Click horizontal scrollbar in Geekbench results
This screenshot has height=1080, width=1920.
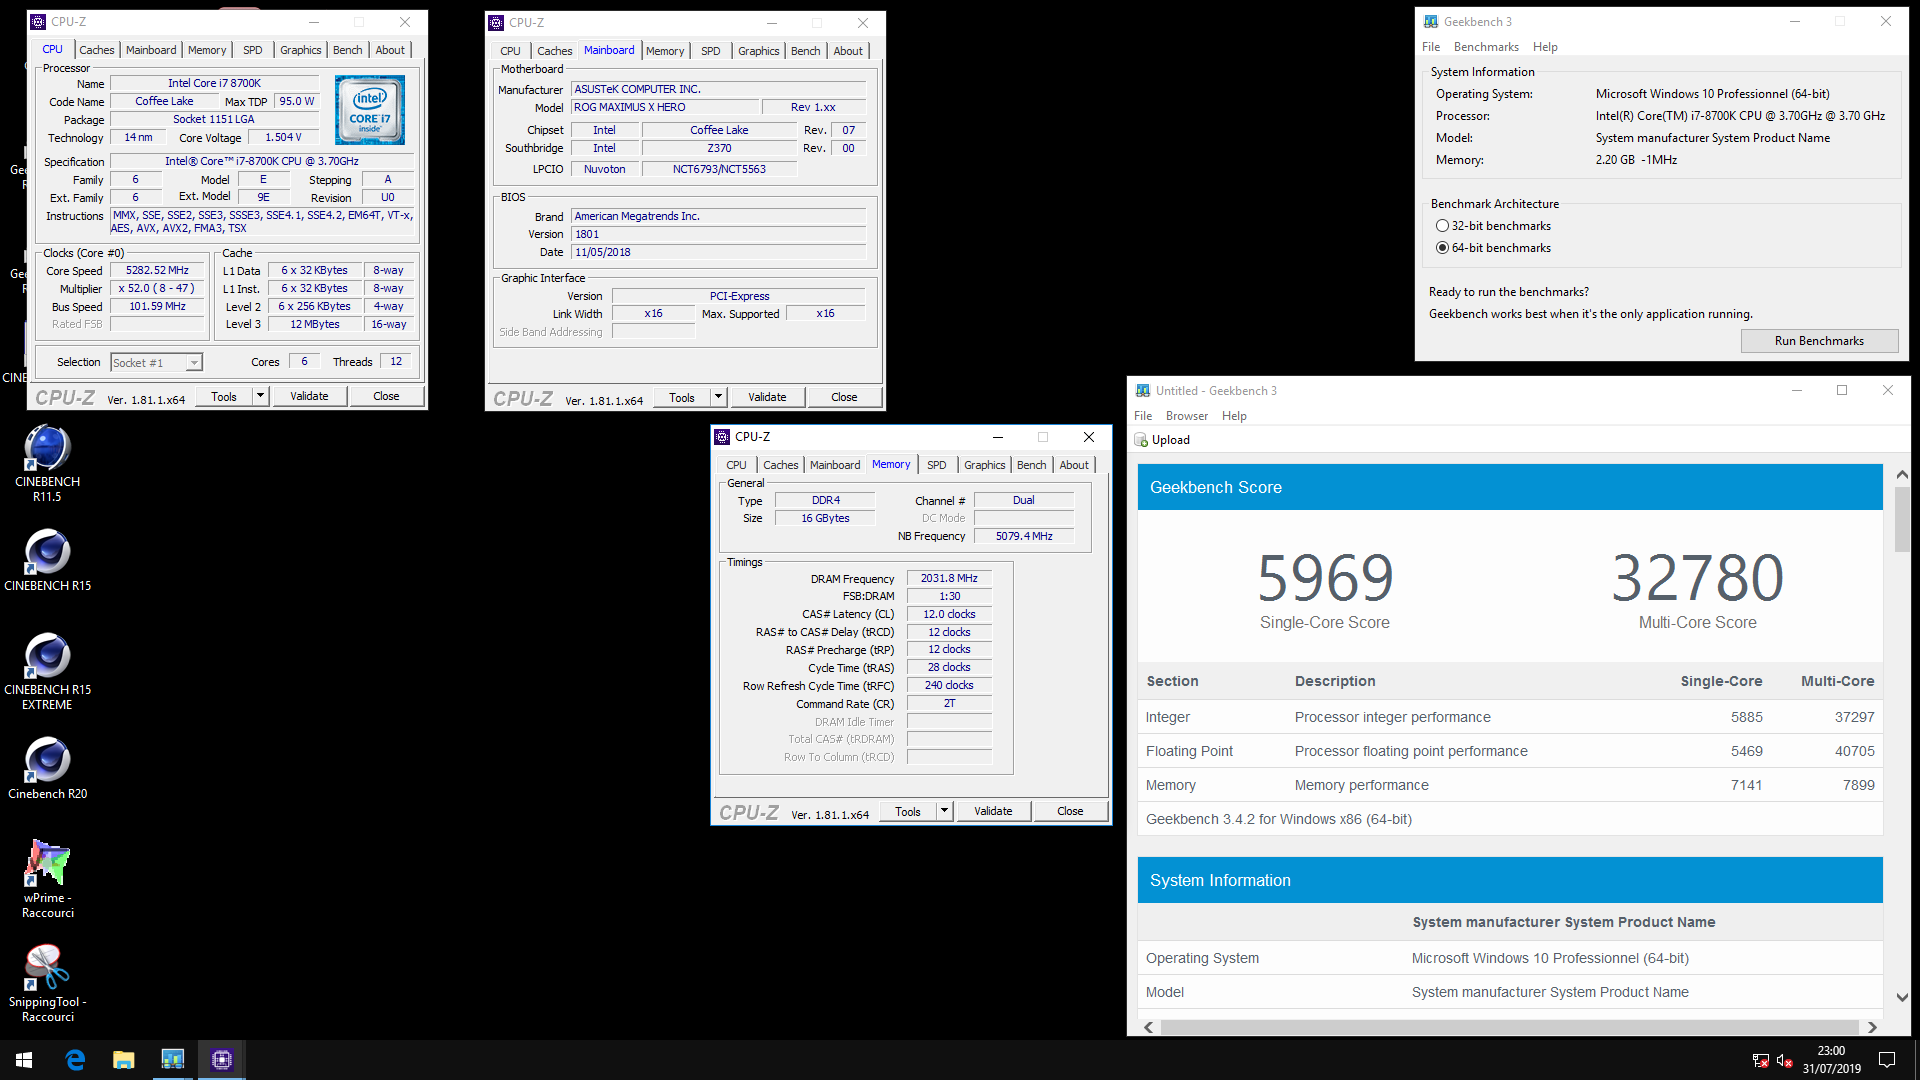click(1509, 1027)
